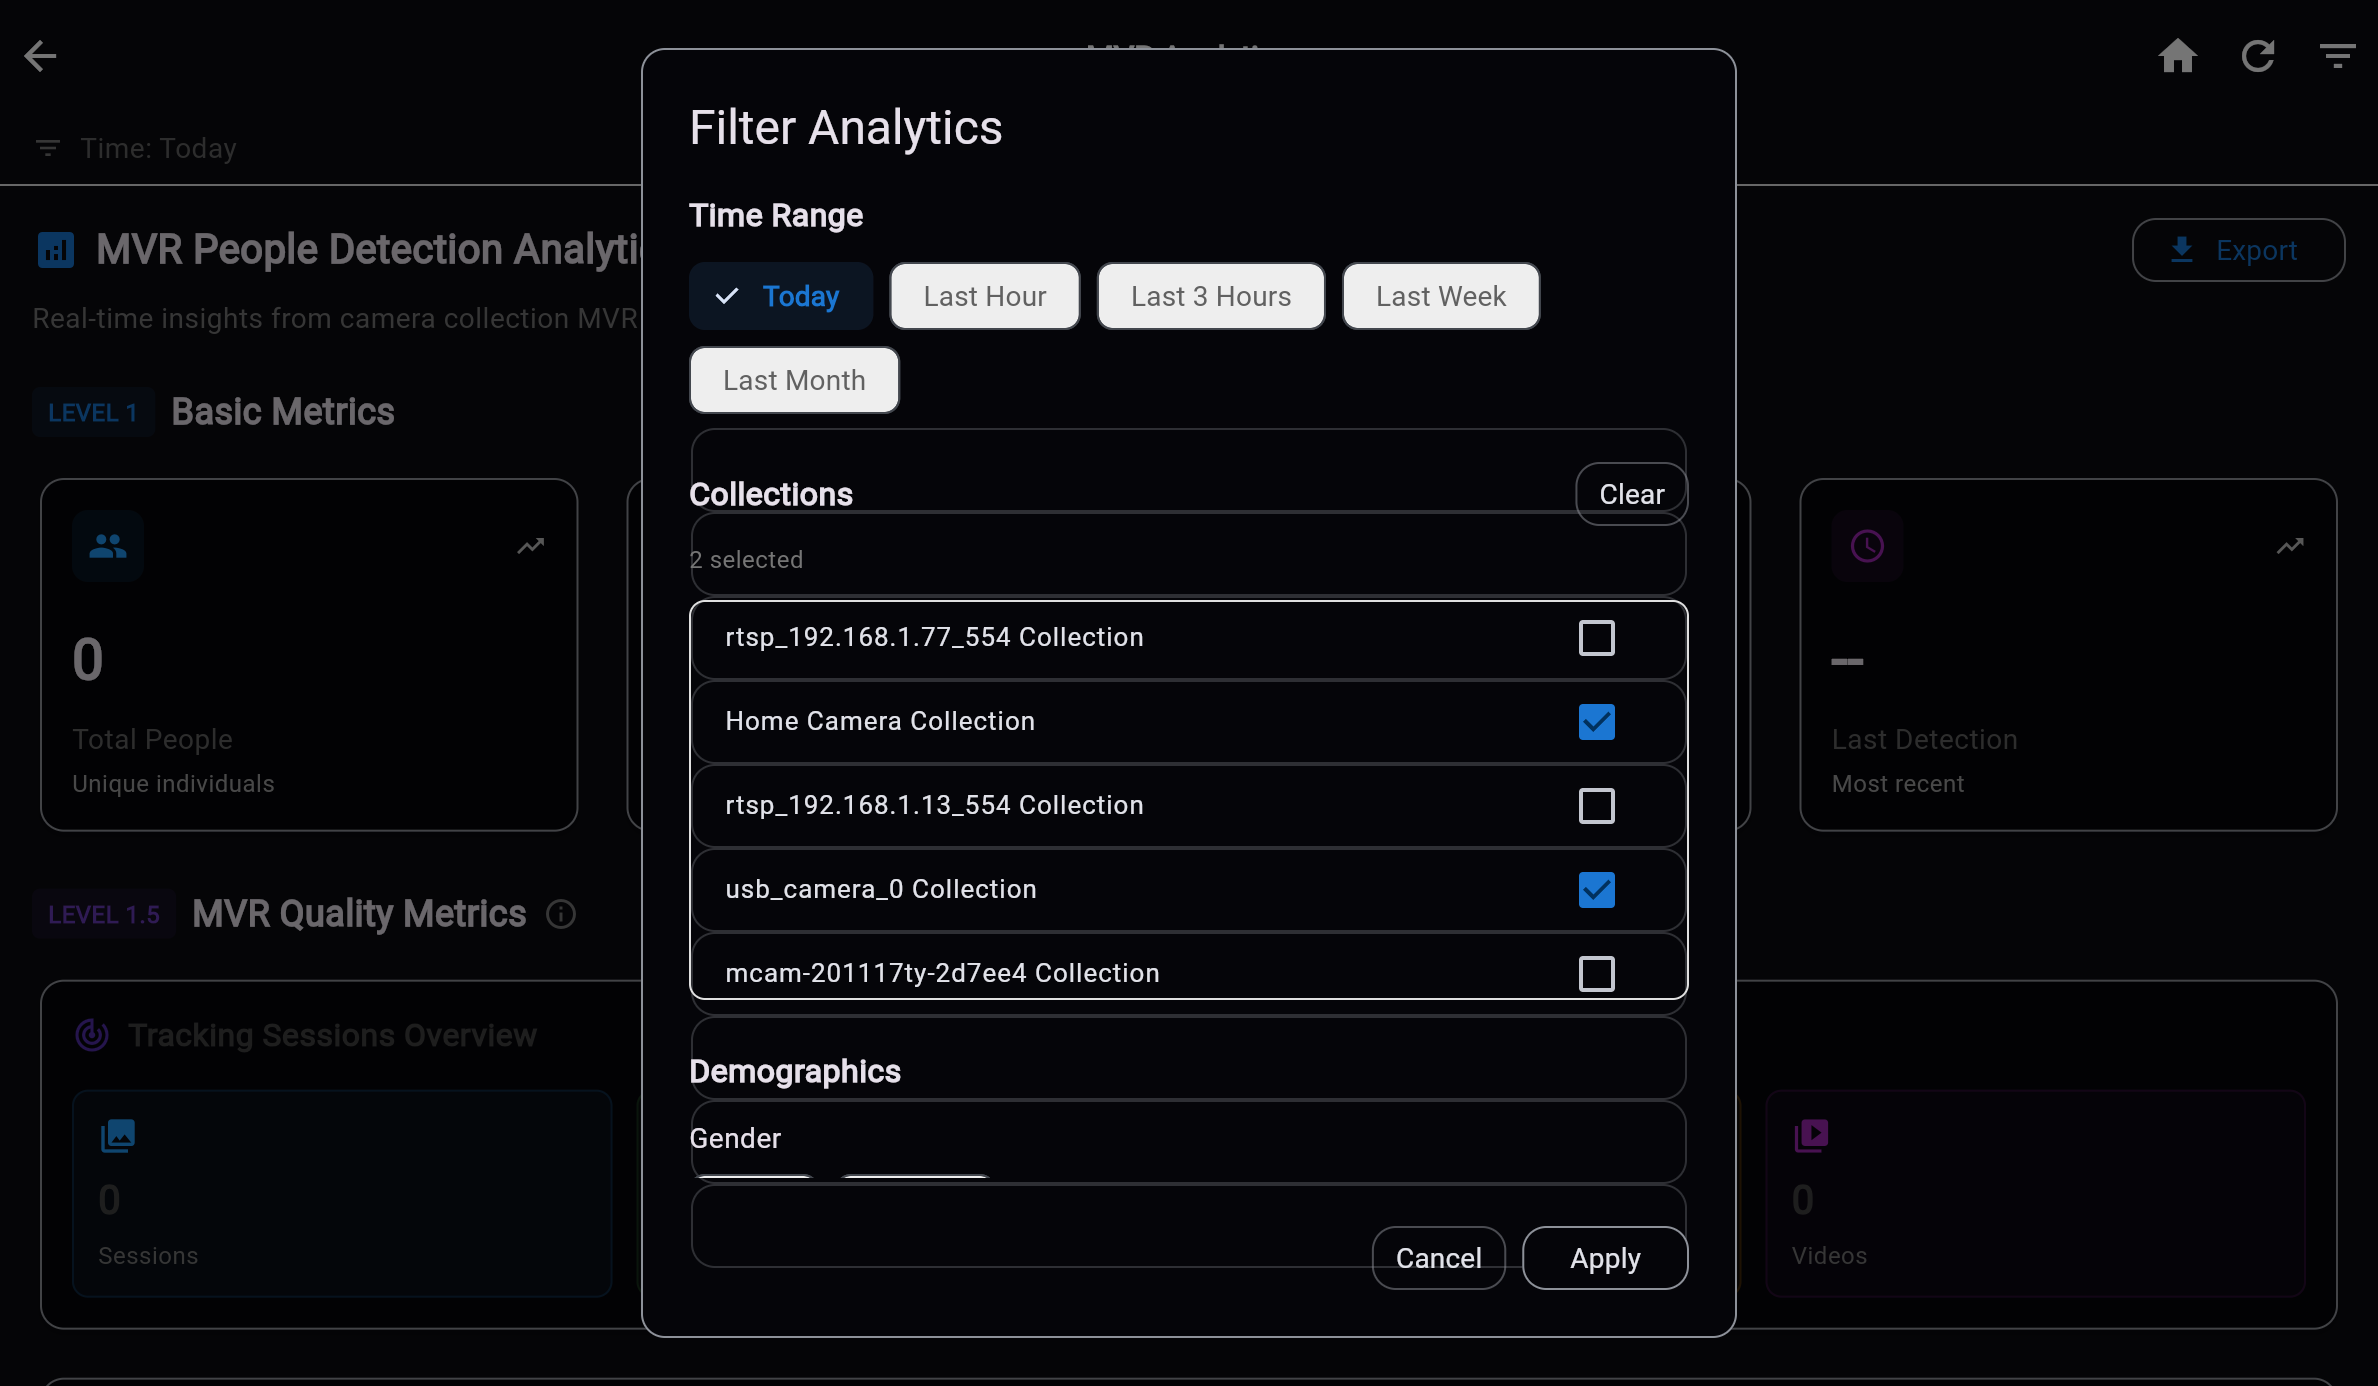Click the people icon on Total People card
The height and width of the screenshot is (1386, 2378).
click(108, 546)
